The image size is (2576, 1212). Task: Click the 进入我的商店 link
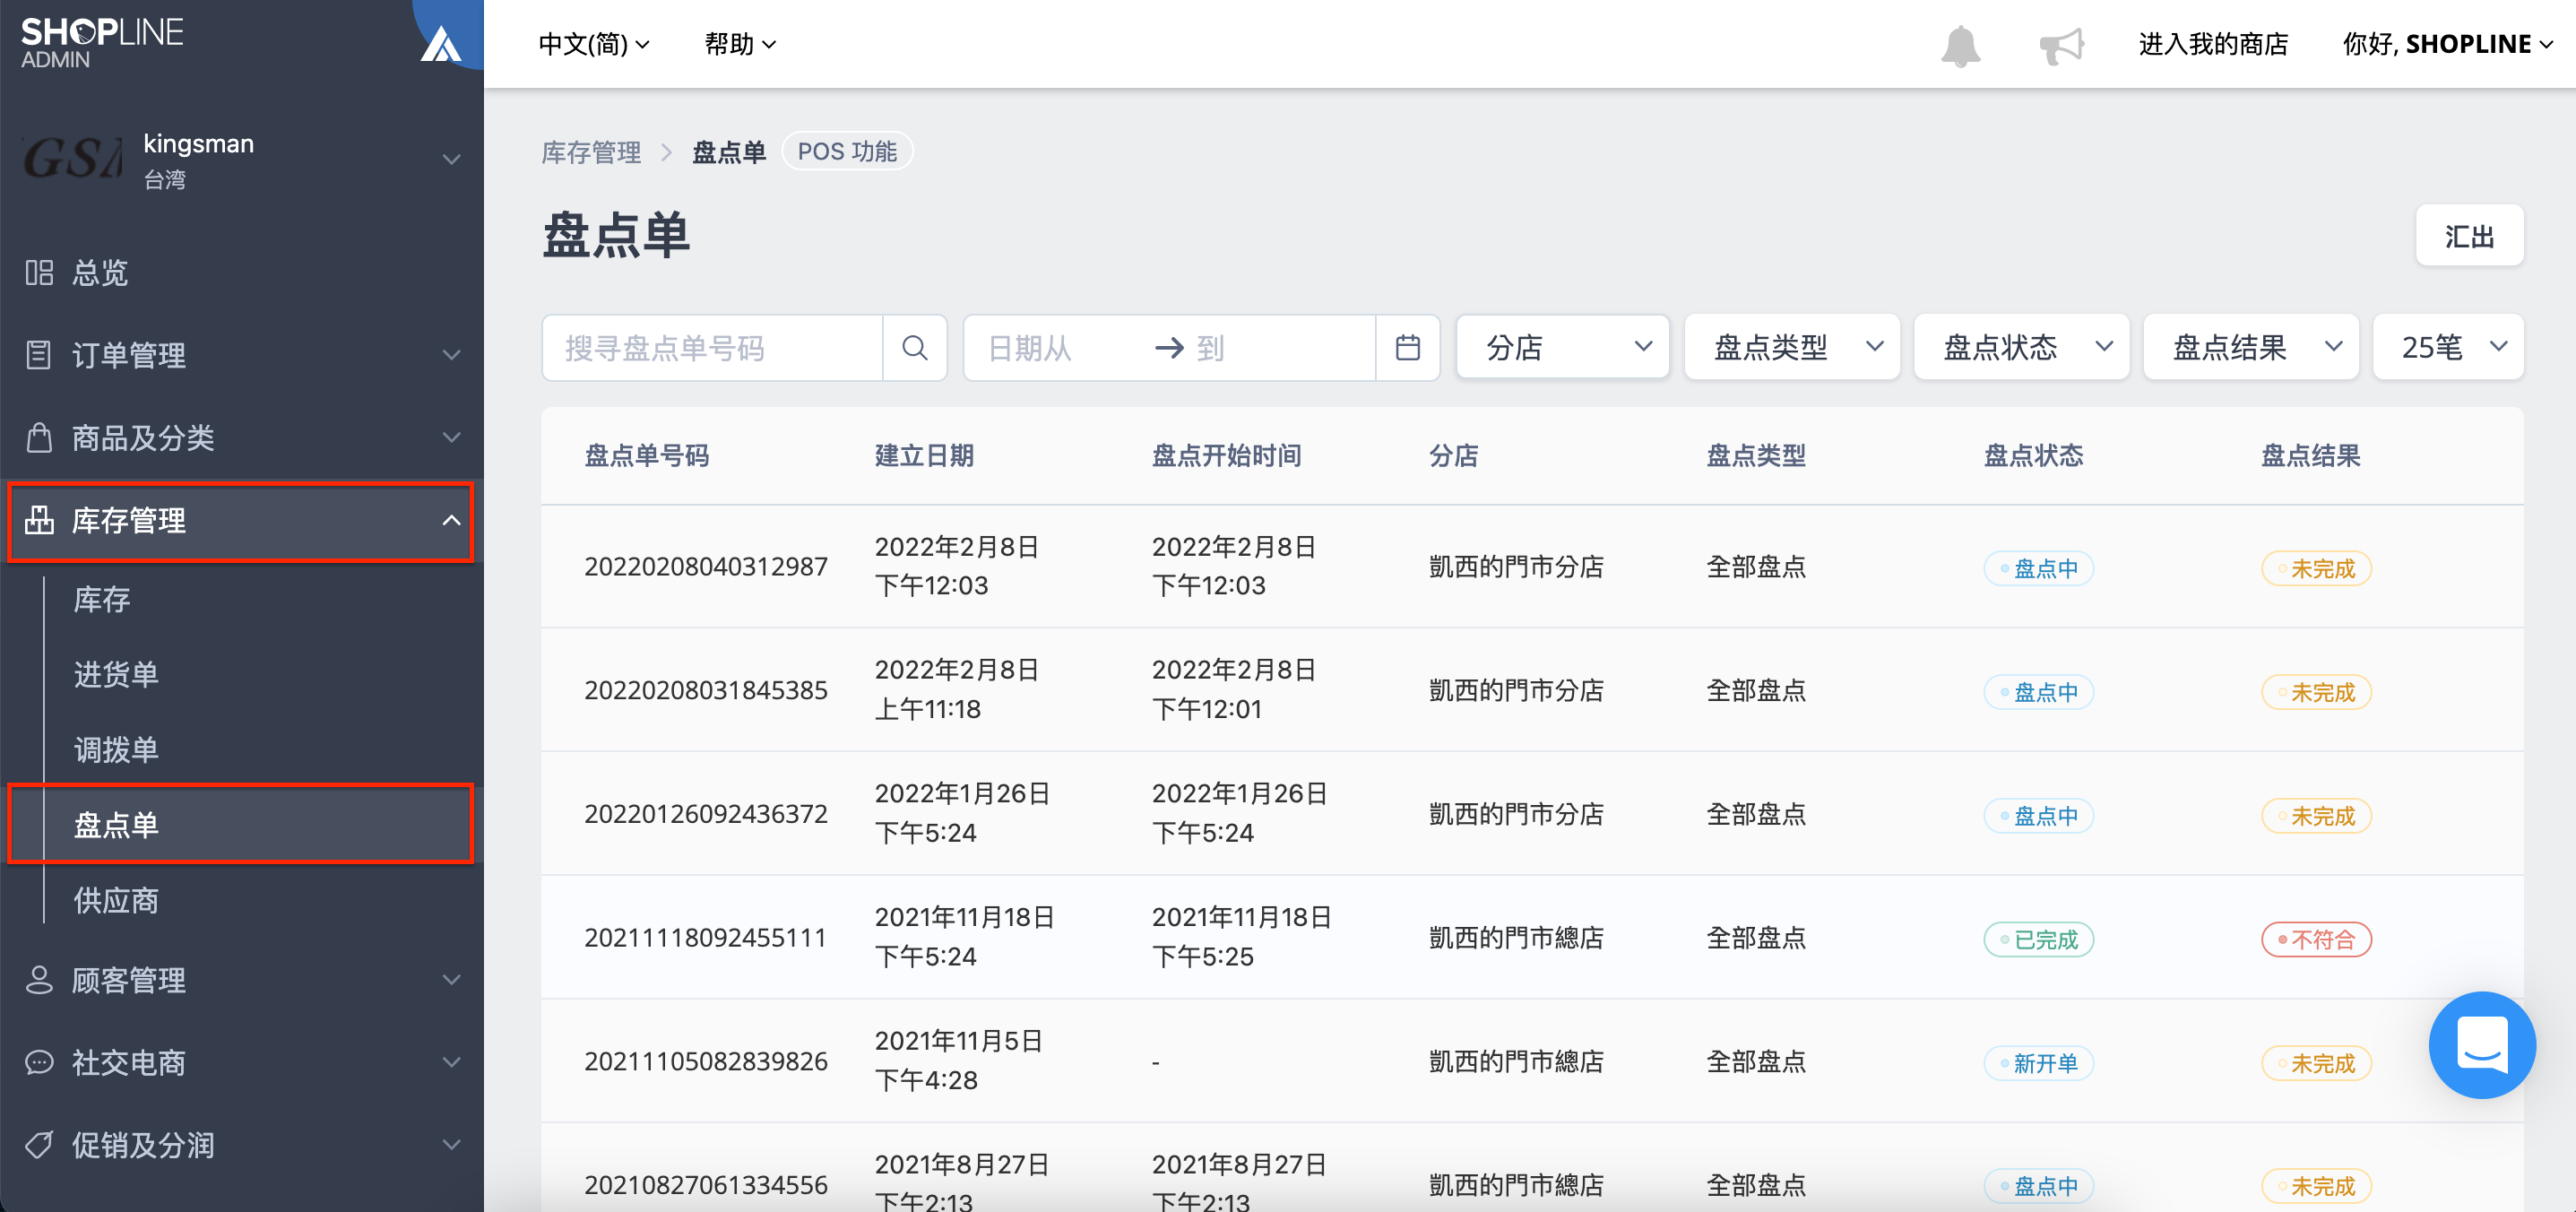tap(2213, 44)
